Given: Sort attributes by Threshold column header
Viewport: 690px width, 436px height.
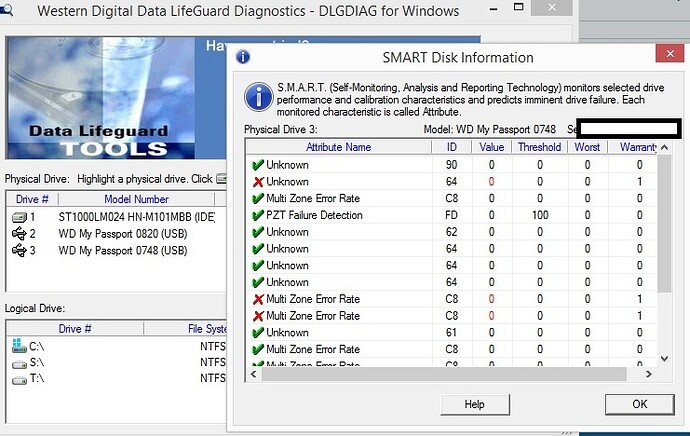Looking at the screenshot, I should [x=539, y=147].
